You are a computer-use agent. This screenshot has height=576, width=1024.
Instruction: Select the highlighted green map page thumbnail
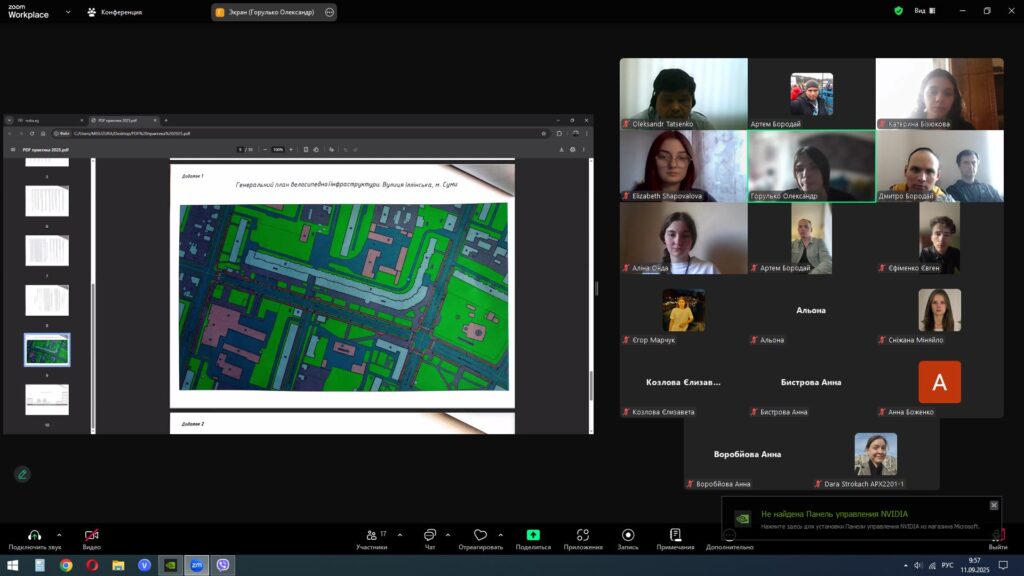tap(47, 350)
